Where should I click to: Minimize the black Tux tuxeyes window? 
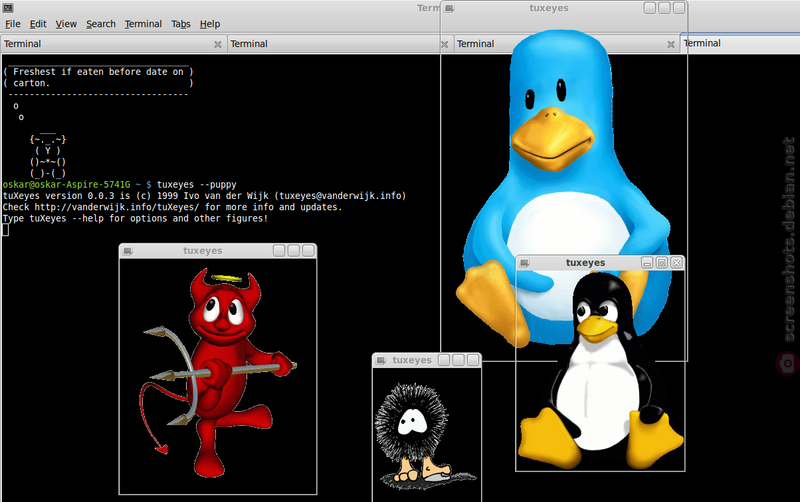pyautogui.click(x=647, y=262)
